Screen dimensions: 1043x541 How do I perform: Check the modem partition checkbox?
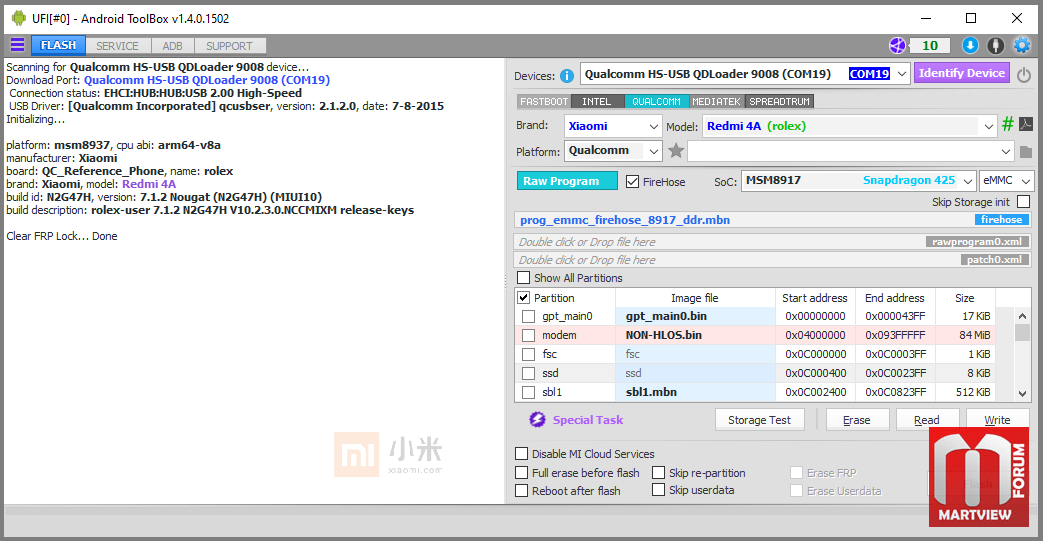pyautogui.click(x=528, y=335)
